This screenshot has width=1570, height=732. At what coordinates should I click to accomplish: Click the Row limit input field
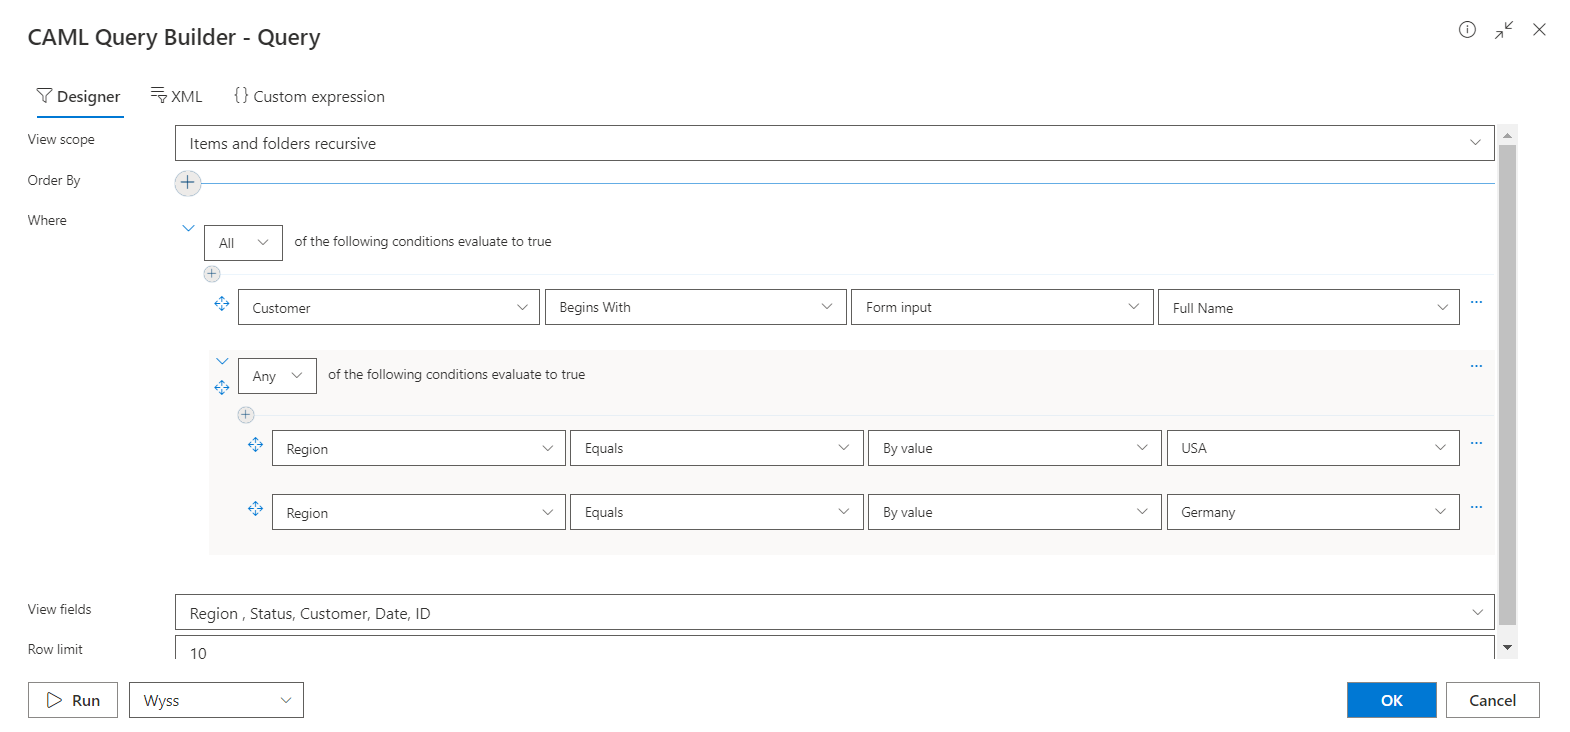(834, 648)
